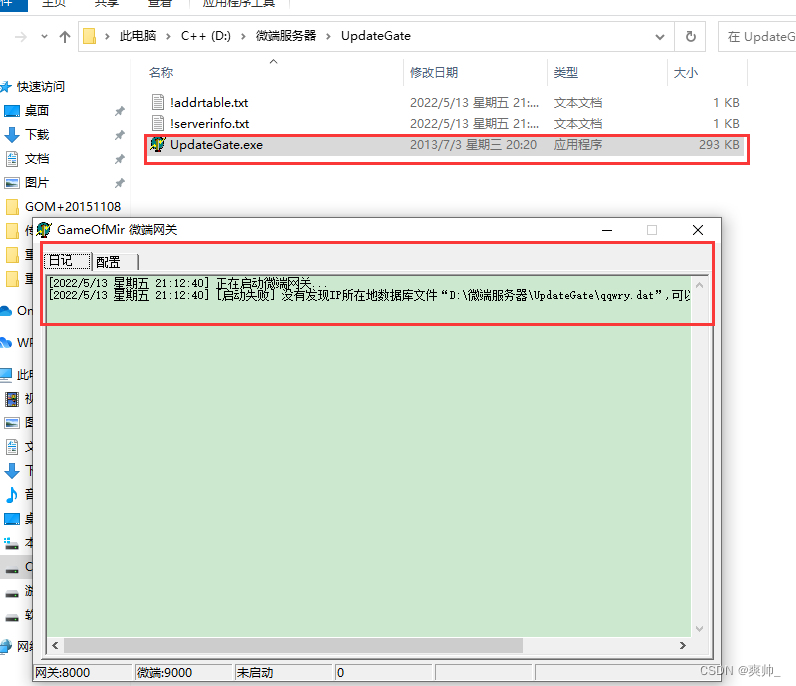The image size is (796, 686).
Task: Click the 正在启动微端网关 log line
Action: pyautogui.click(x=188, y=283)
